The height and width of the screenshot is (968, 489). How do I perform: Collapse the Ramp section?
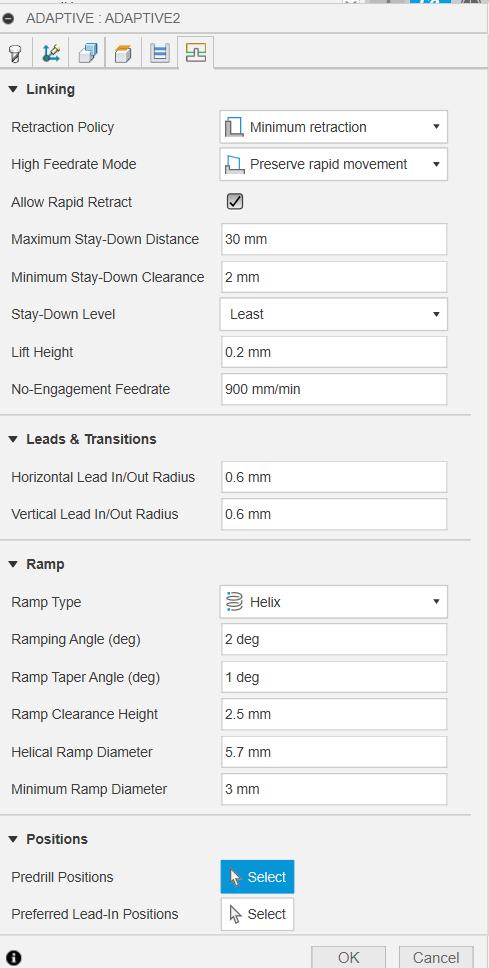(14, 564)
